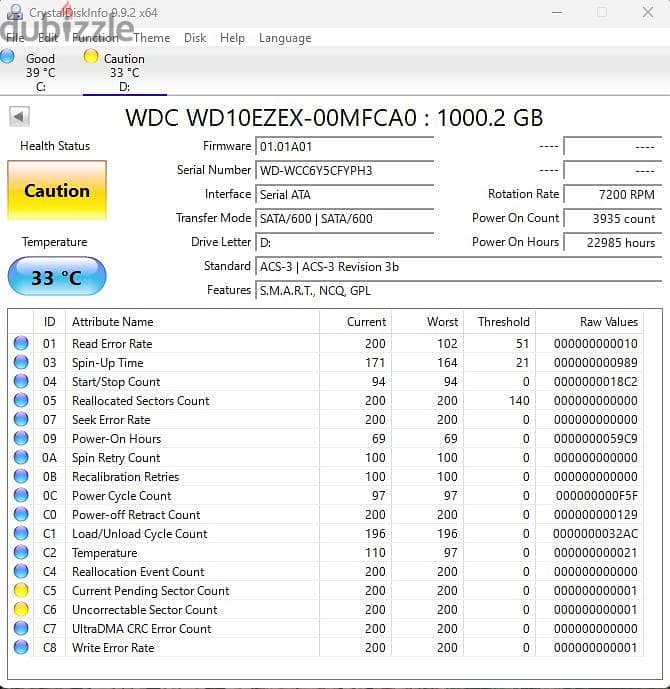This screenshot has width=670, height=689.
Task: Maximize the CrystalDiskInfo window
Action: (602, 12)
